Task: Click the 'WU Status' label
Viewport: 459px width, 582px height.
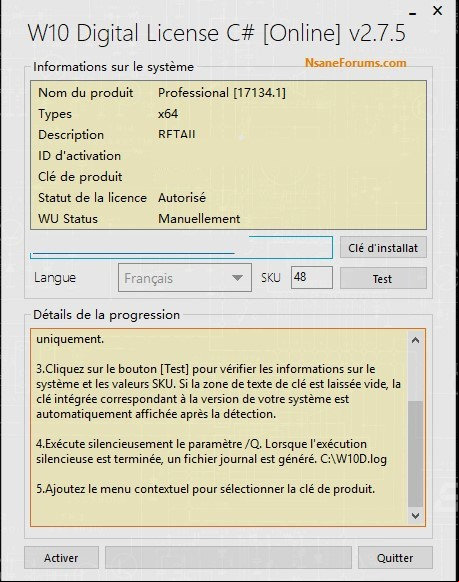Action: [x=68, y=219]
